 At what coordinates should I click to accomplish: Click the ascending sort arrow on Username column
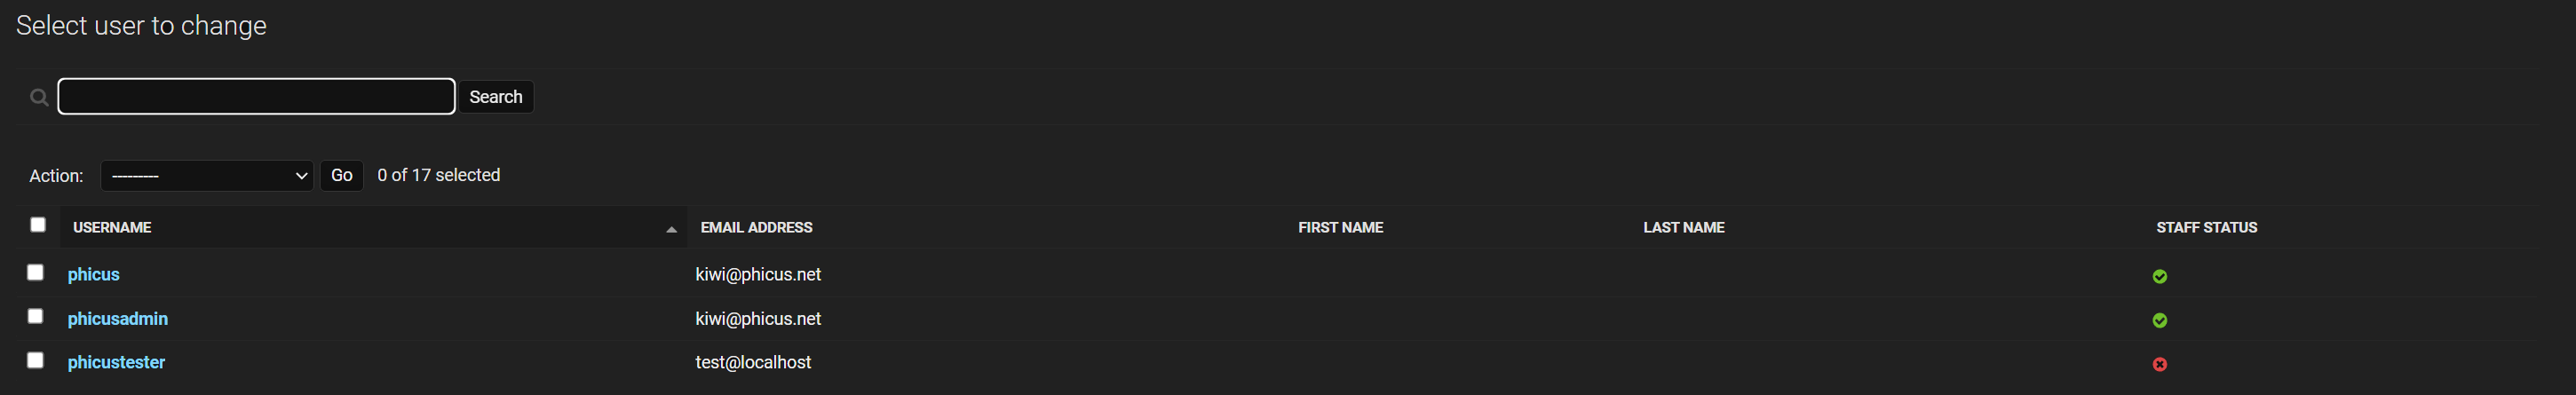(671, 230)
